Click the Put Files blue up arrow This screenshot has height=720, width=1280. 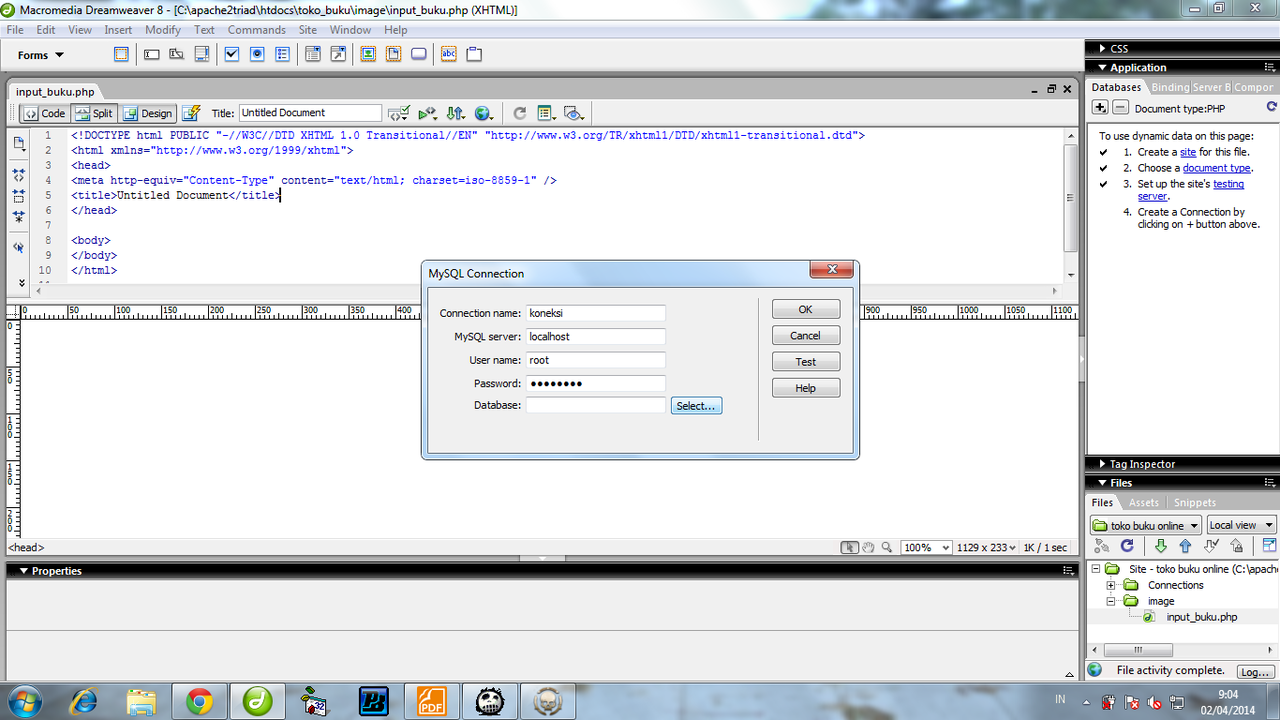pos(1185,546)
